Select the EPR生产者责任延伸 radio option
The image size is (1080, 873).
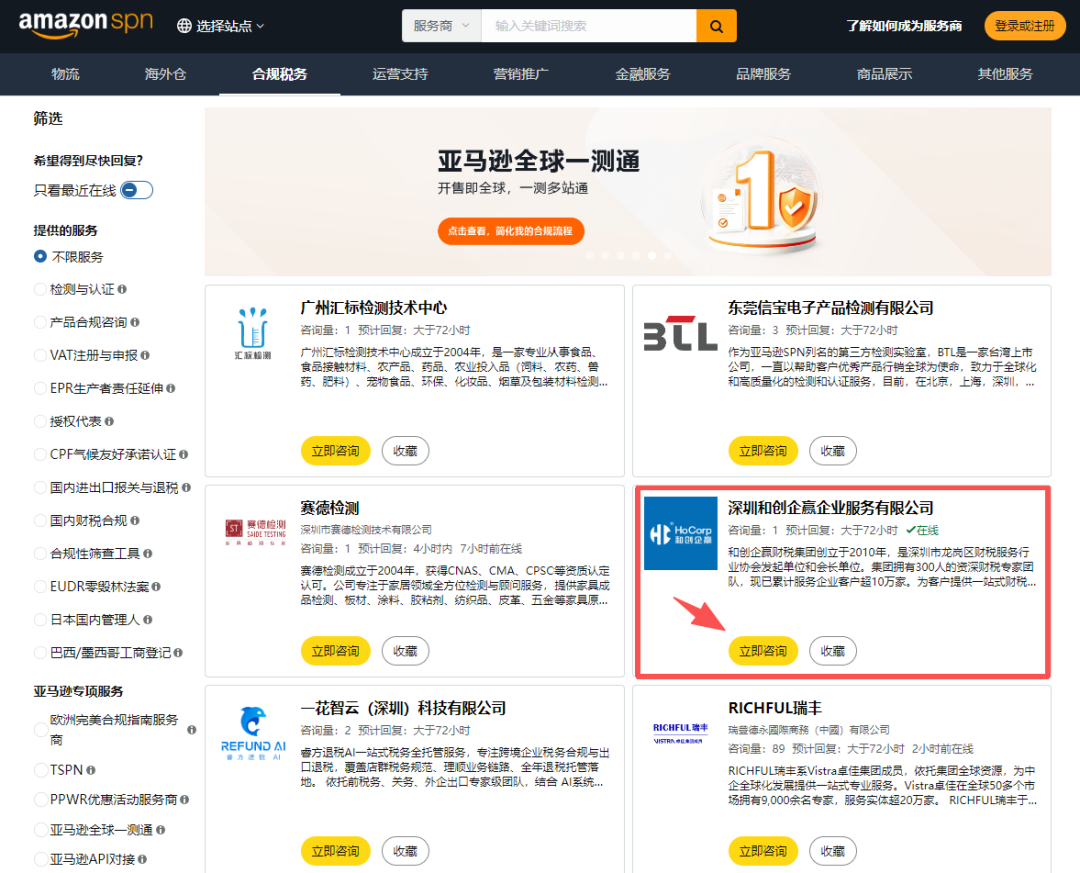pos(41,389)
